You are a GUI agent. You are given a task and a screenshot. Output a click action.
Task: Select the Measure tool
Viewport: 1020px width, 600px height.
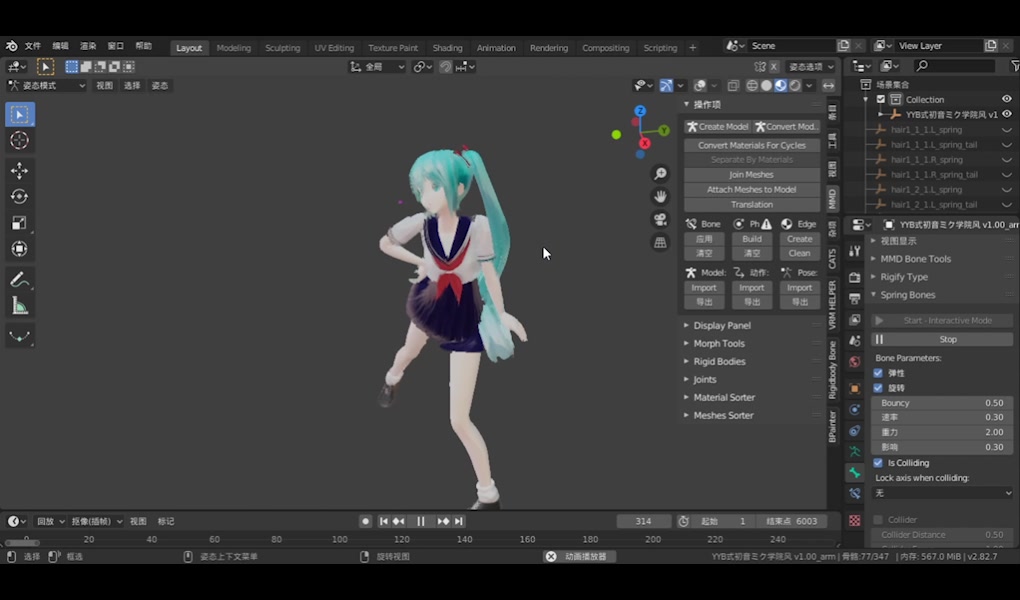click(20, 306)
